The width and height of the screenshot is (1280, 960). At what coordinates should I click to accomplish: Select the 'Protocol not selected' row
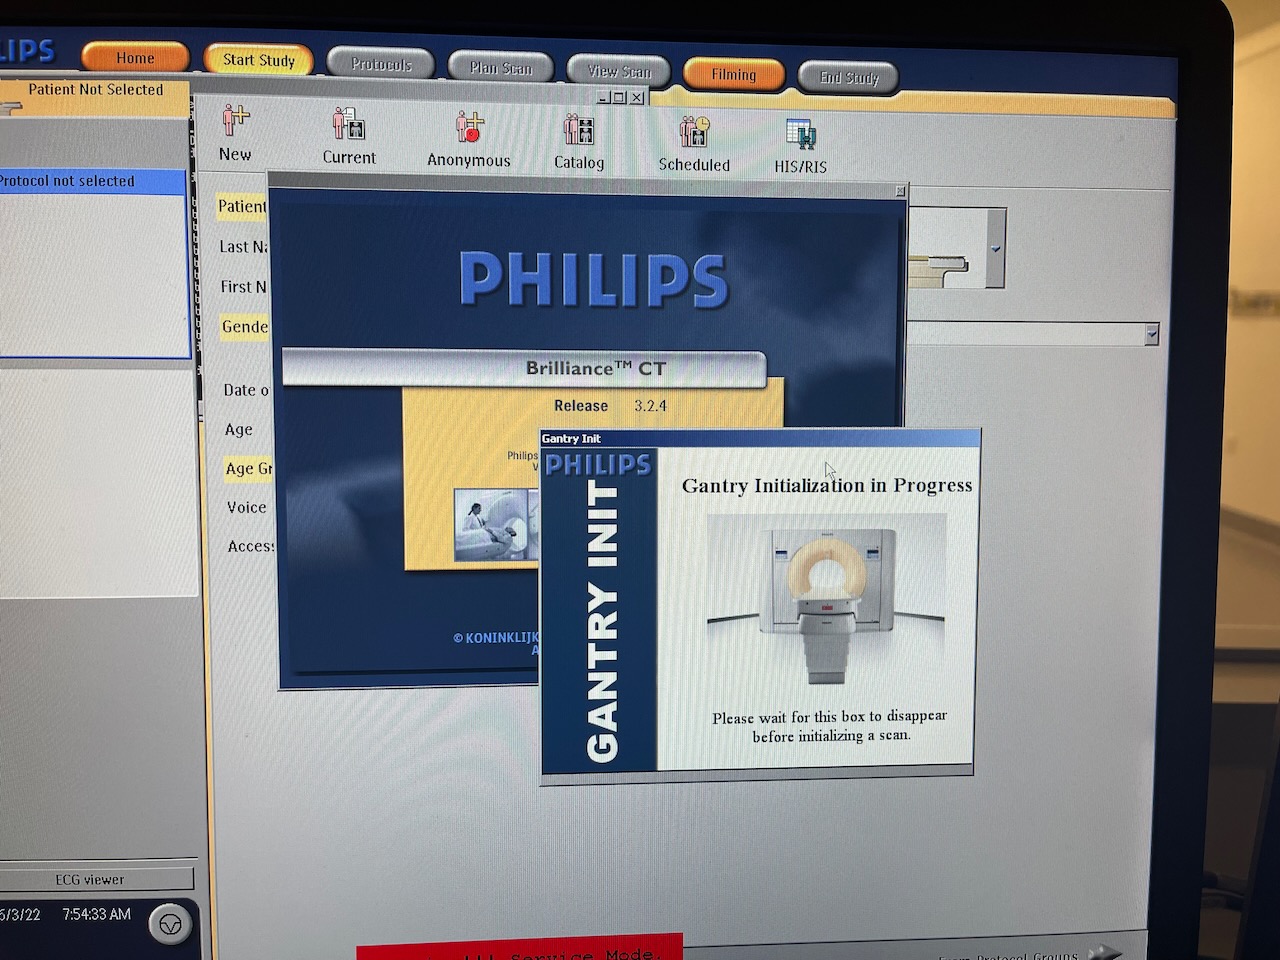(x=93, y=181)
